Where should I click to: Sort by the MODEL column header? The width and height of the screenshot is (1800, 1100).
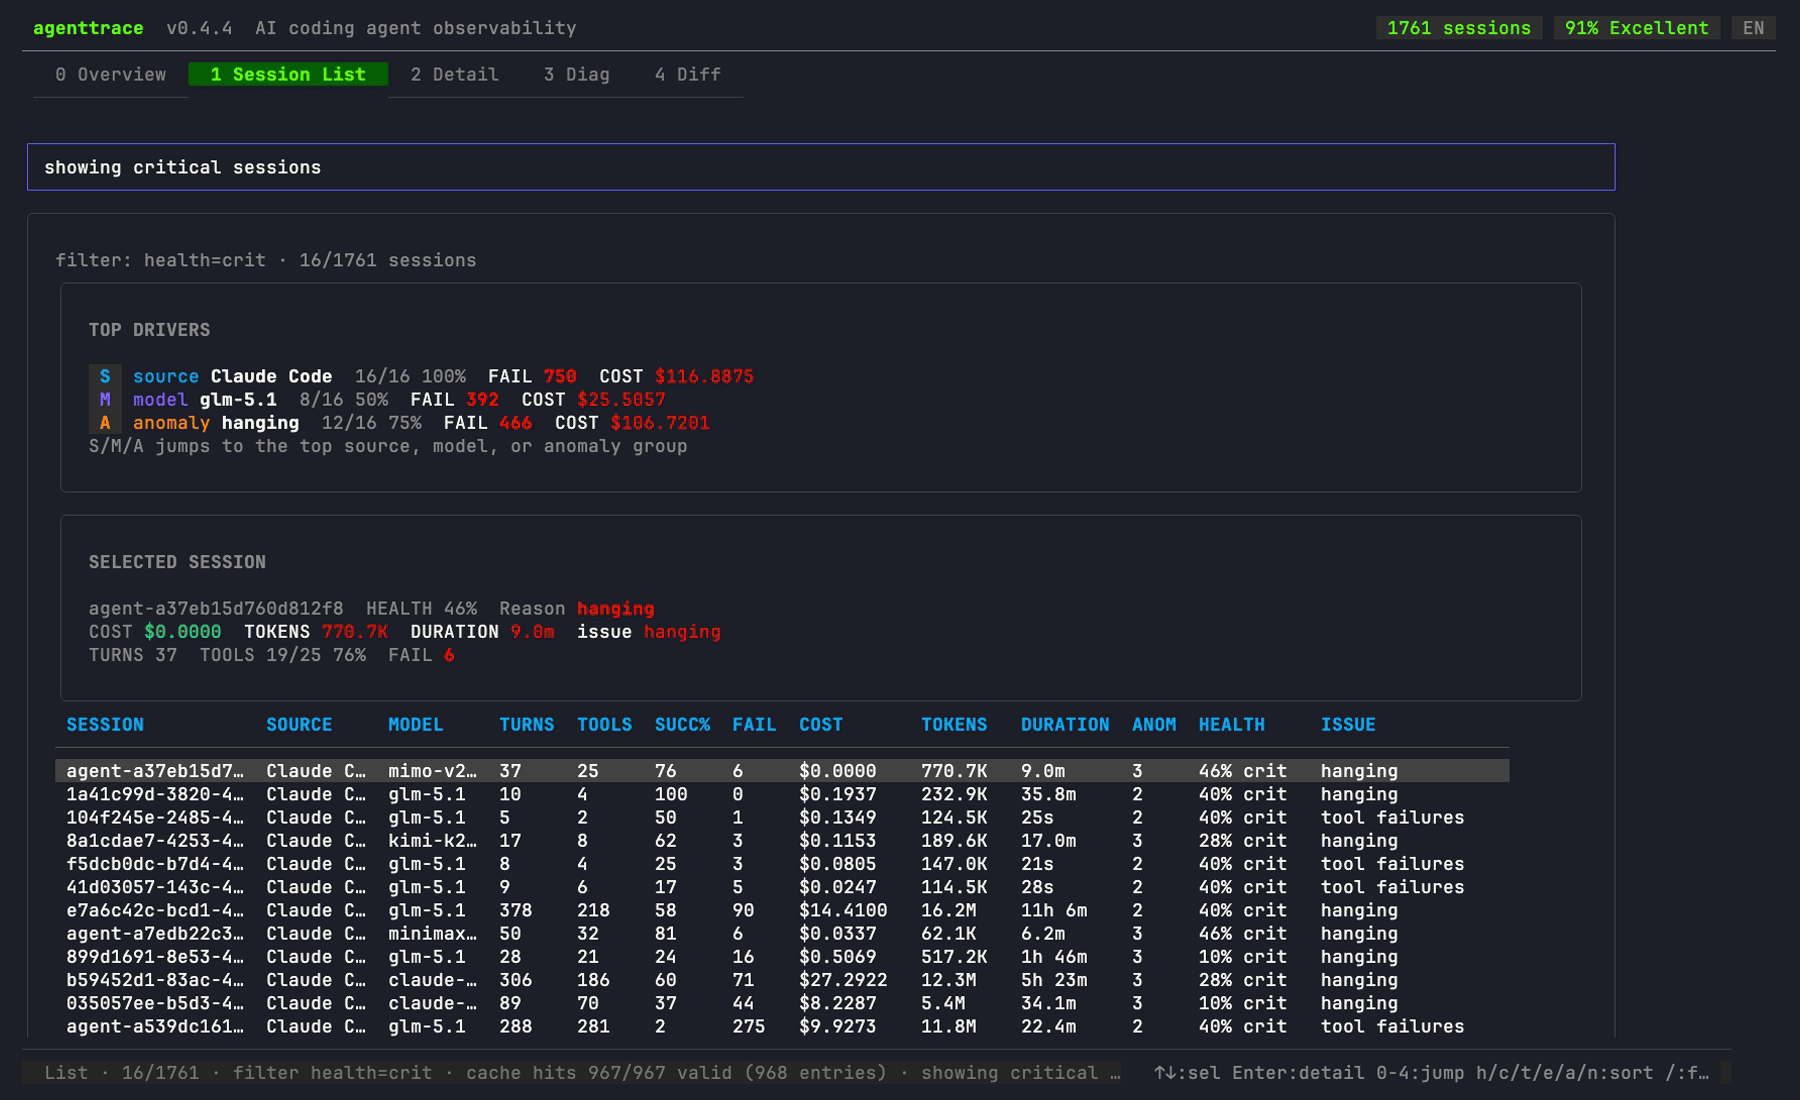coord(415,725)
